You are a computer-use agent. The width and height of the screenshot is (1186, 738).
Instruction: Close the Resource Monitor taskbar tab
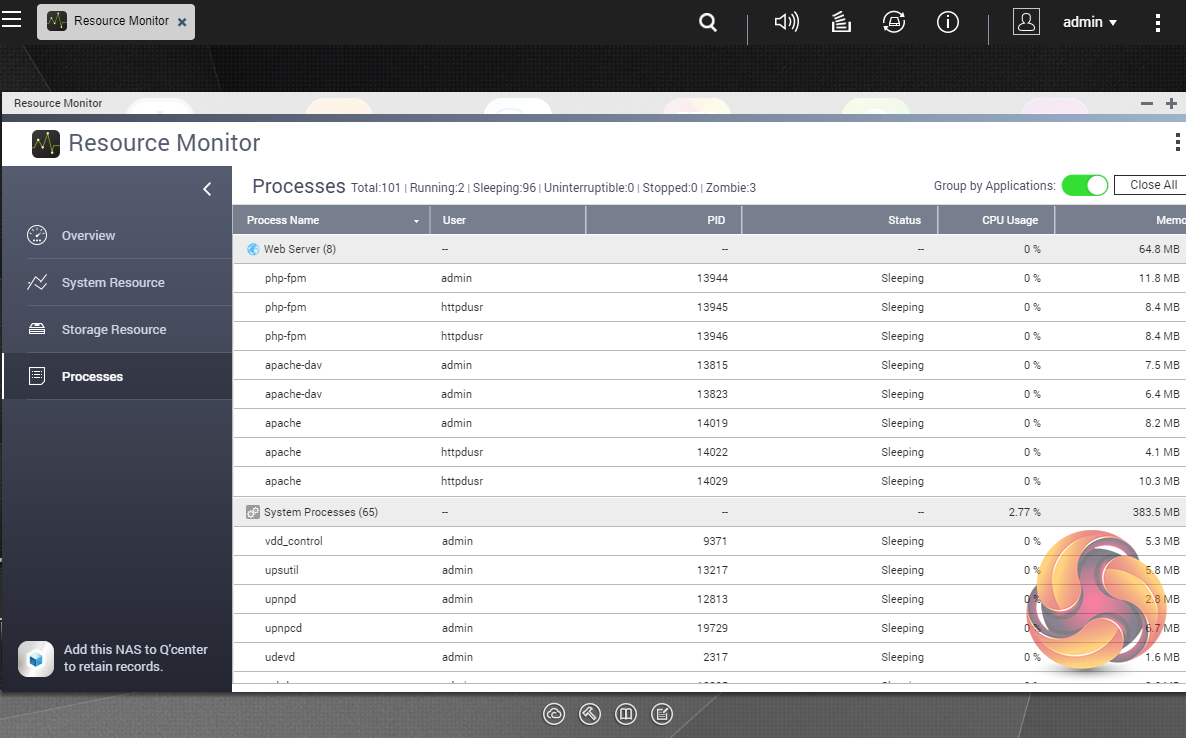pyautogui.click(x=181, y=22)
